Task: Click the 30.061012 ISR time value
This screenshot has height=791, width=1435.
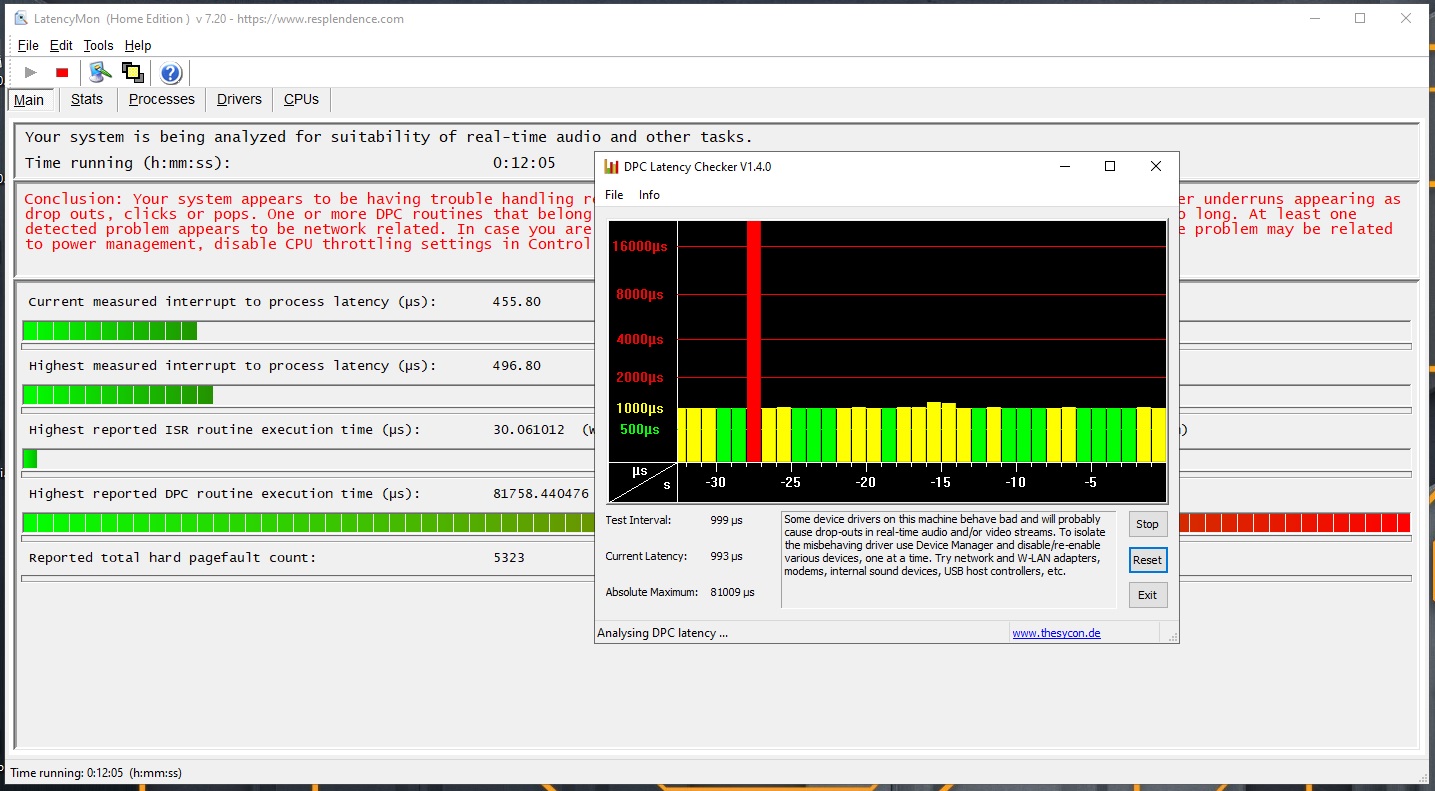Action: click(x=529, y=430)
